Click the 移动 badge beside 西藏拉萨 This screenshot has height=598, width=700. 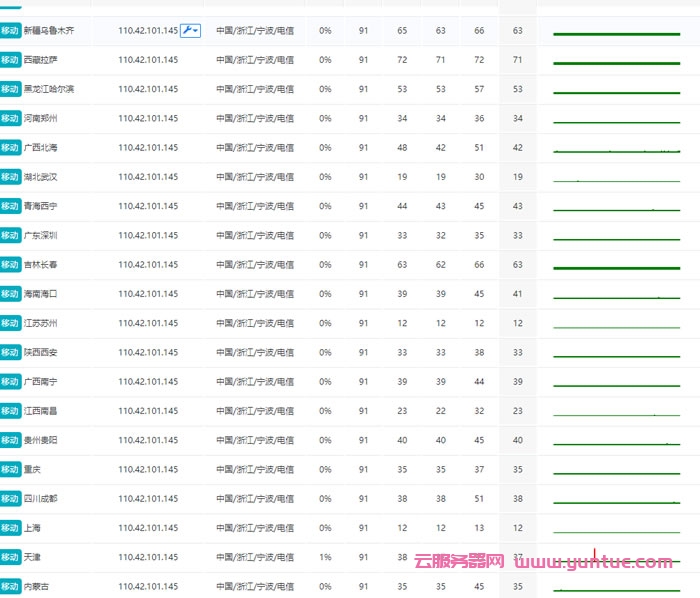(11, 60)
